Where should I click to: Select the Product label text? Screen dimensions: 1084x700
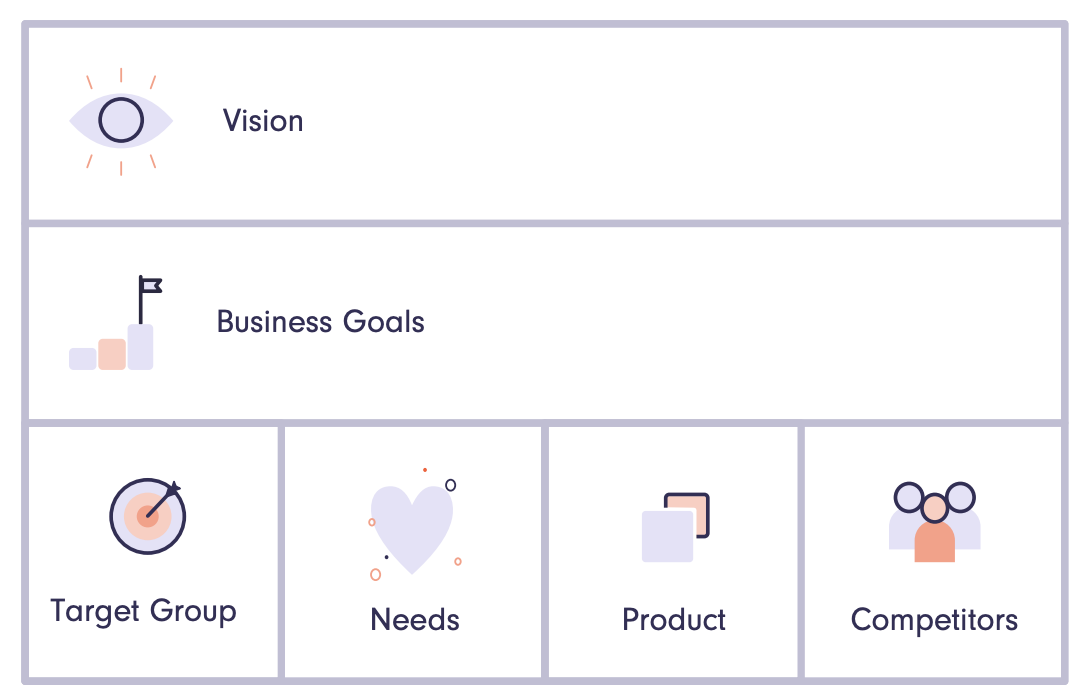click(674, 620)
